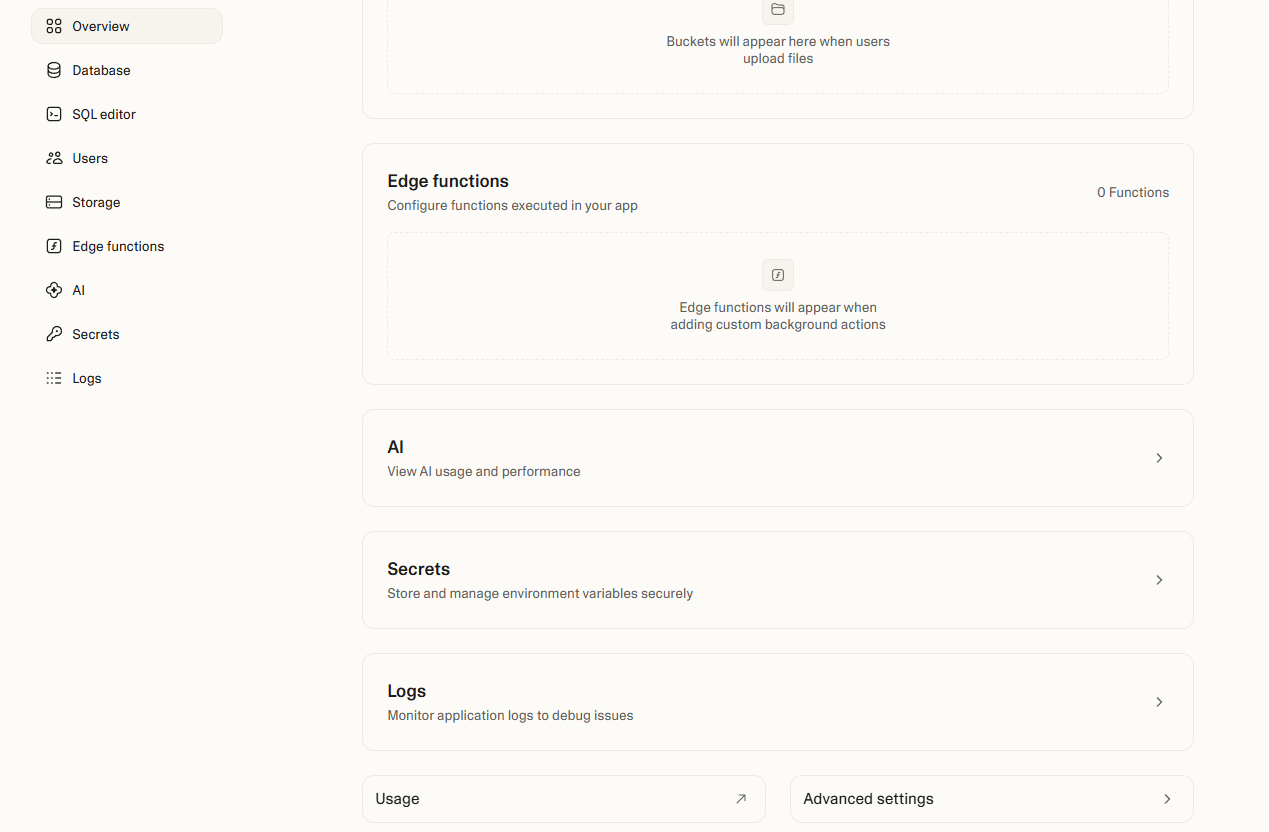This screenshot has width=1269, height=832.
Task: Open the Edge functions section heading
Action: [448, 181]
